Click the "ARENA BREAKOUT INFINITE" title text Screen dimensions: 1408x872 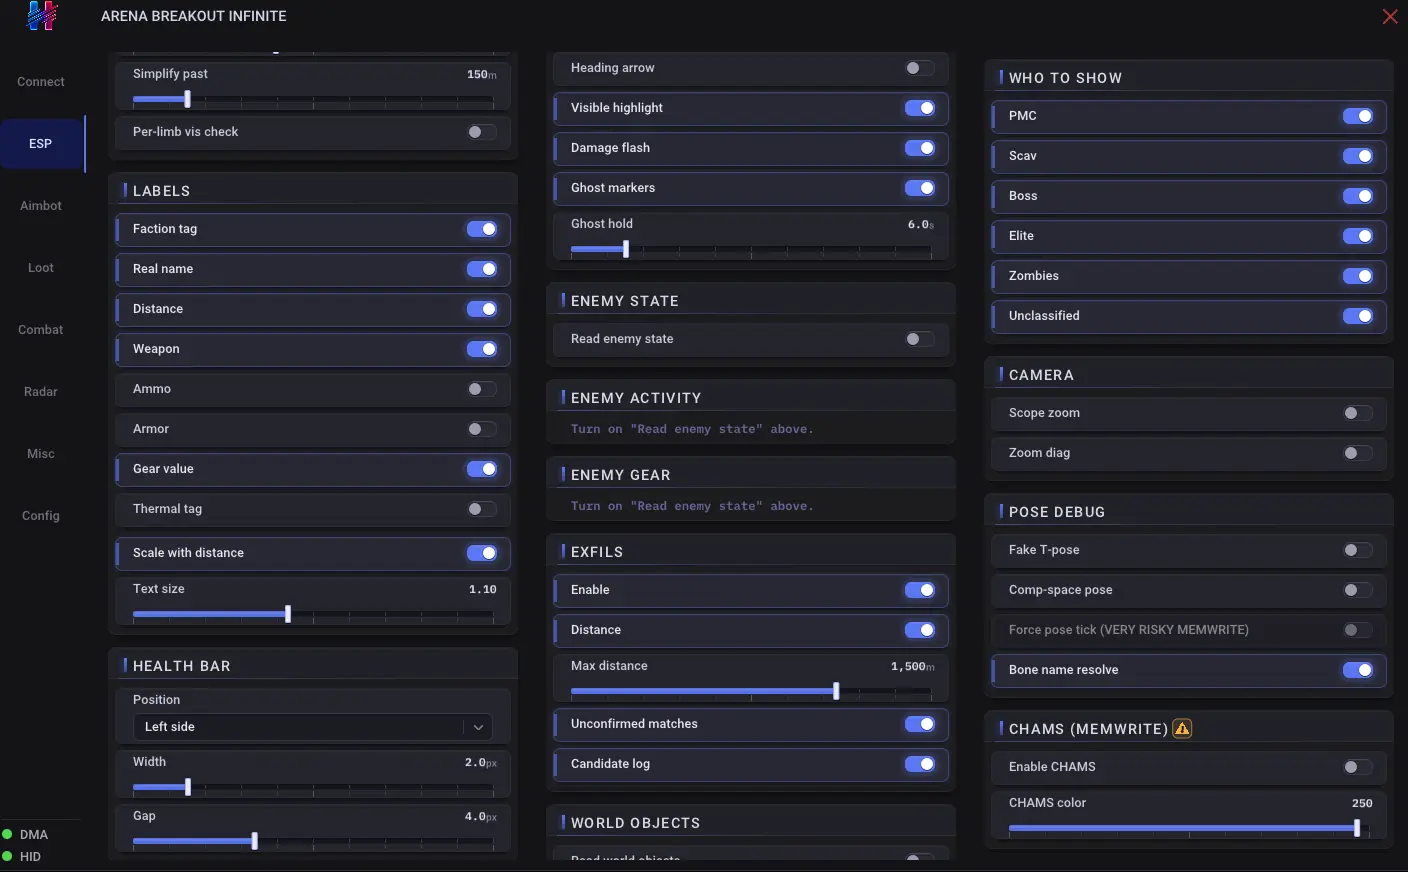tap(194, 16)
